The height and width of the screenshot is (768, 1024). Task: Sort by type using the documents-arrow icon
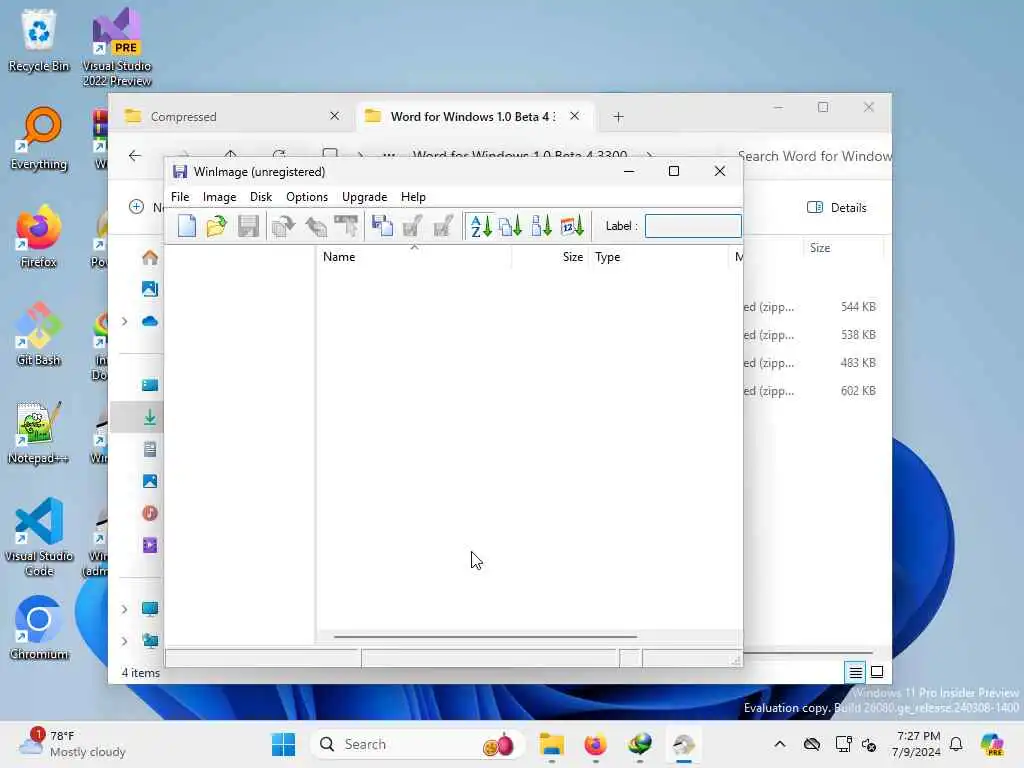pos(511,226)
